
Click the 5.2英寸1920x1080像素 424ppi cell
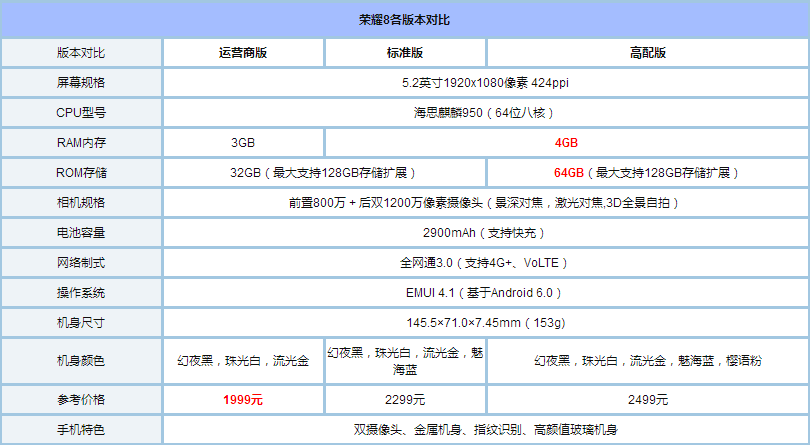coord(486,83)
